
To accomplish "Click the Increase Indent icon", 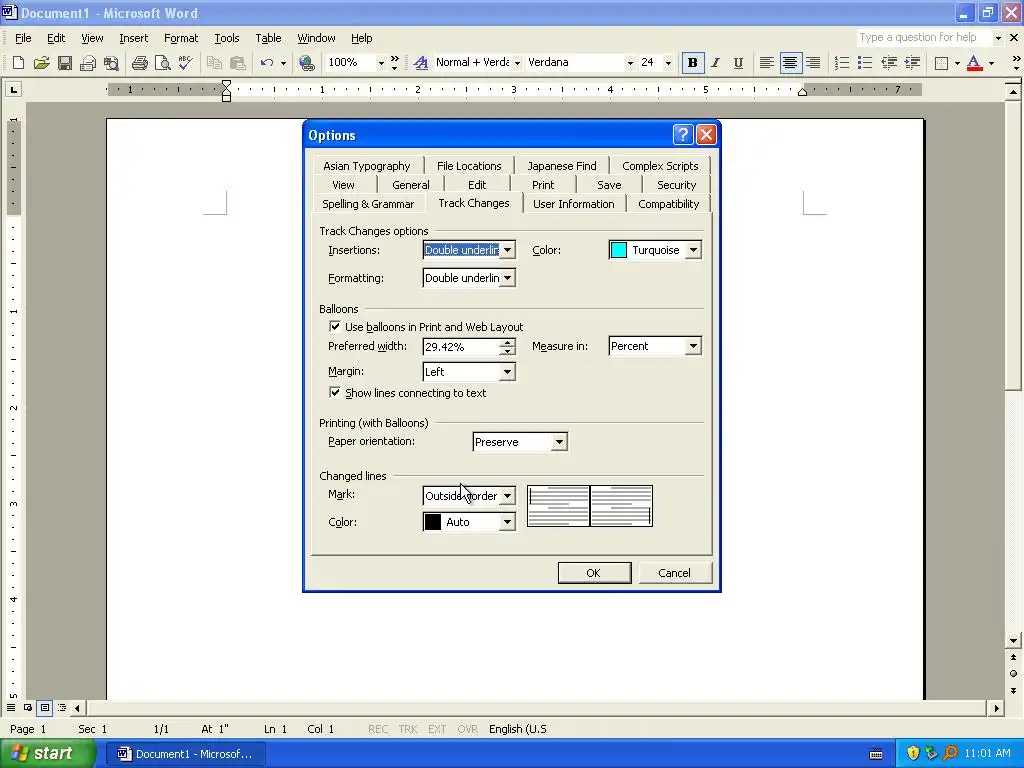I will (x=912, y=63).
